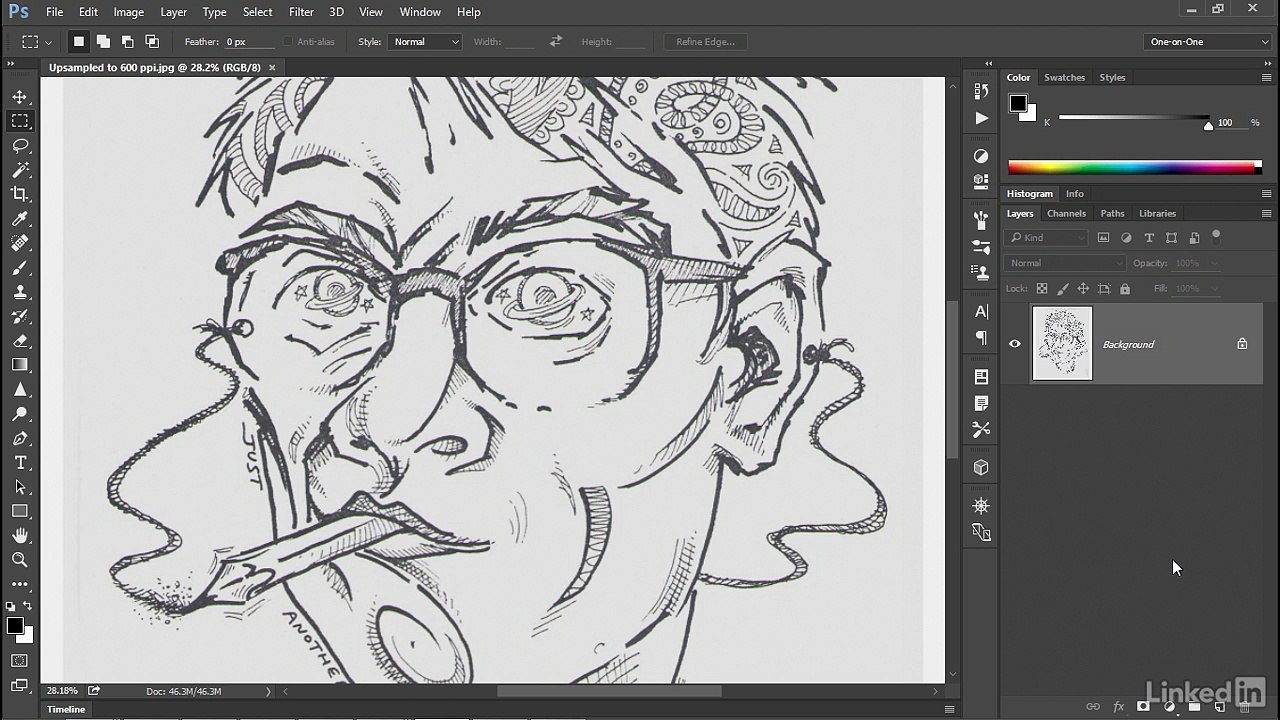1280x720 pixels.
Task: Select the Clone Stamp tool
Action: click(20, 292)
